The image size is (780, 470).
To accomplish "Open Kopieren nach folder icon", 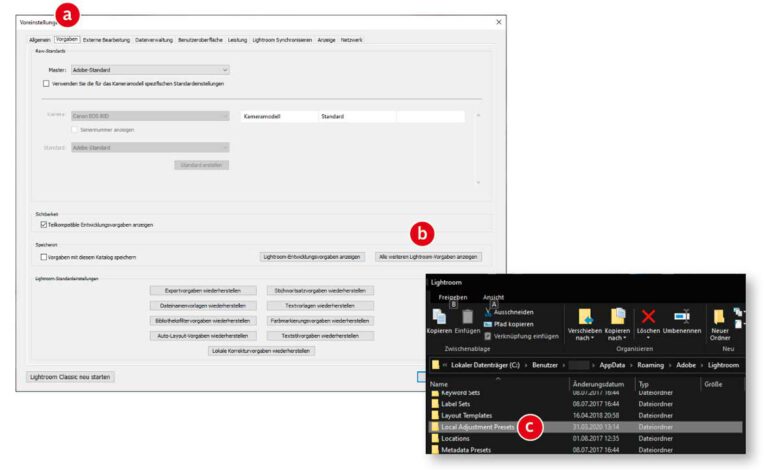I will pos(617,316).
